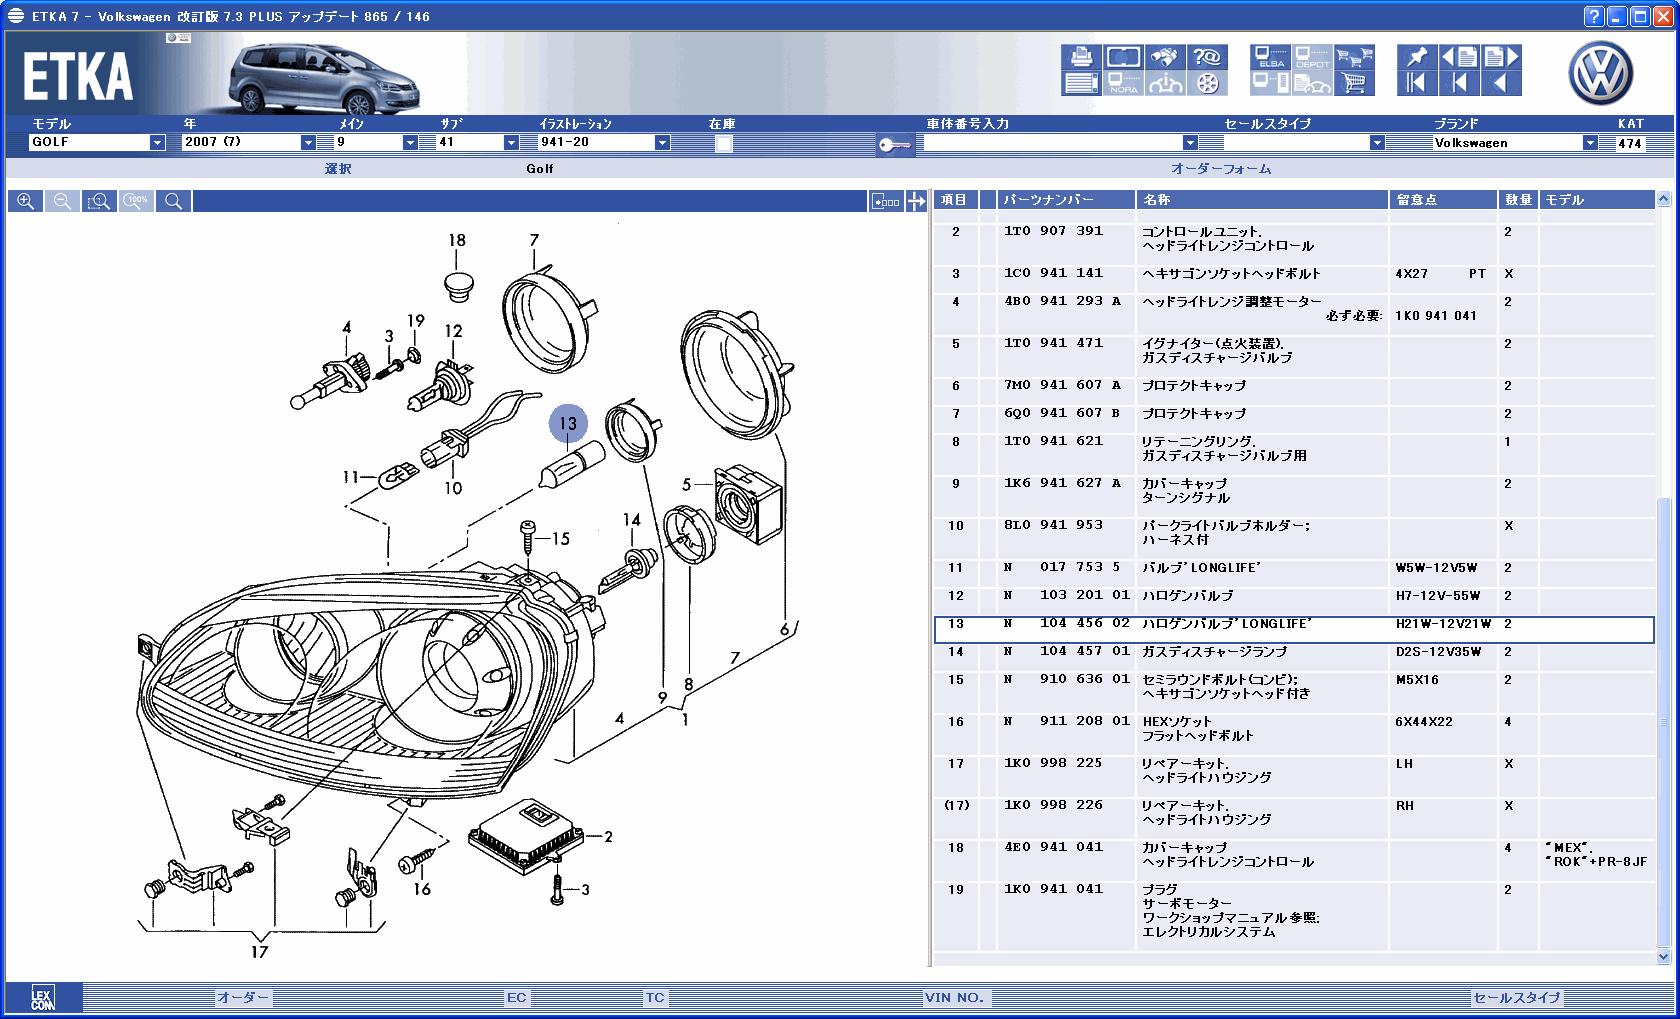
Task: Click the オーダー bottom bar item
Action: 243,997
